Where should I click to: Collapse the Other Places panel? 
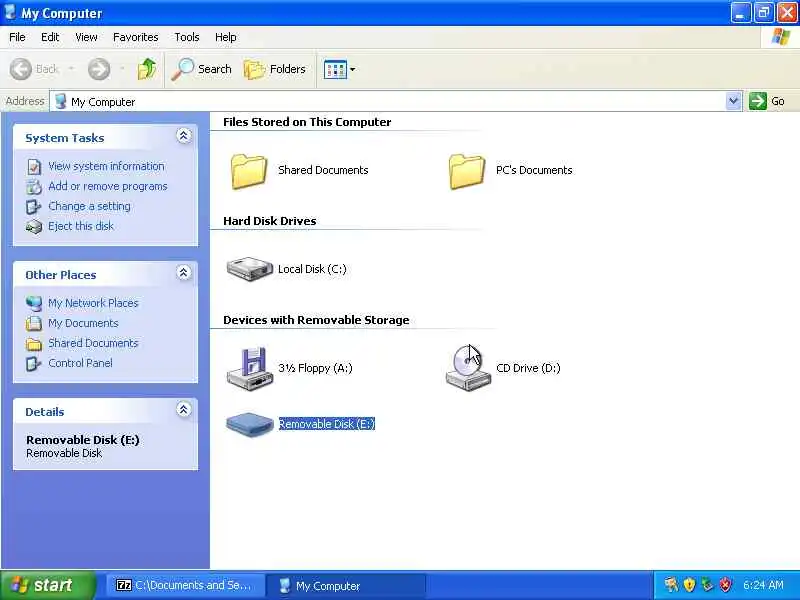point(184,272)
